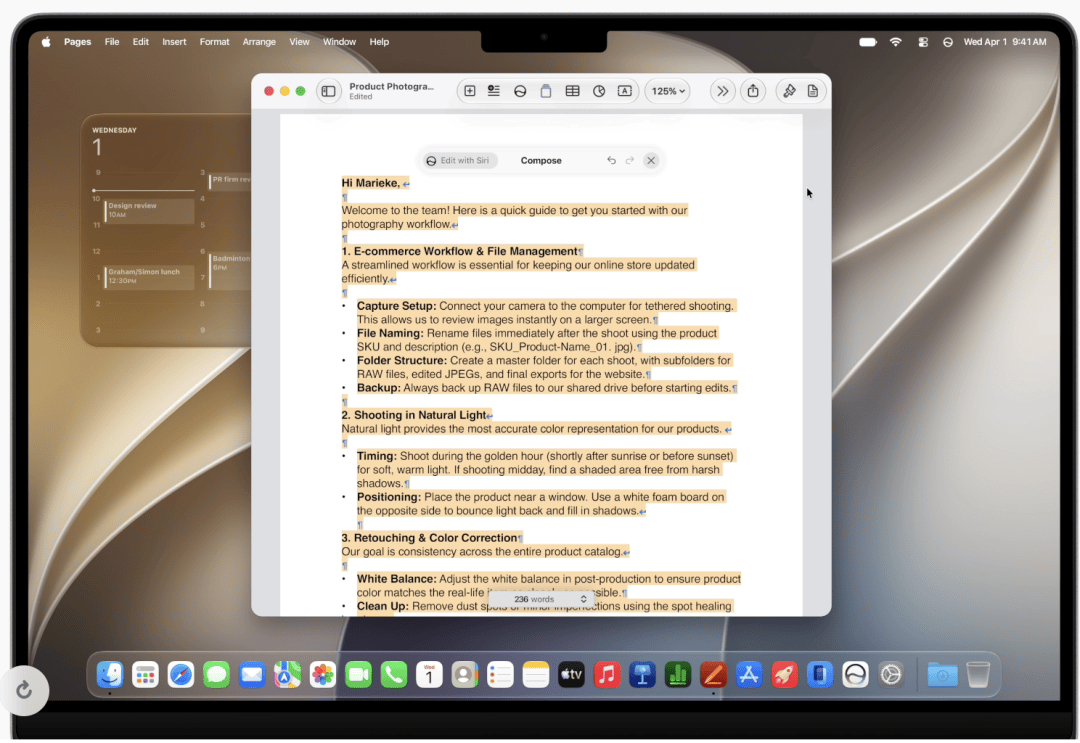Viewport: 1080px width, 743px height.
Task: Open the Arrange menu
Action: (259, 42)
